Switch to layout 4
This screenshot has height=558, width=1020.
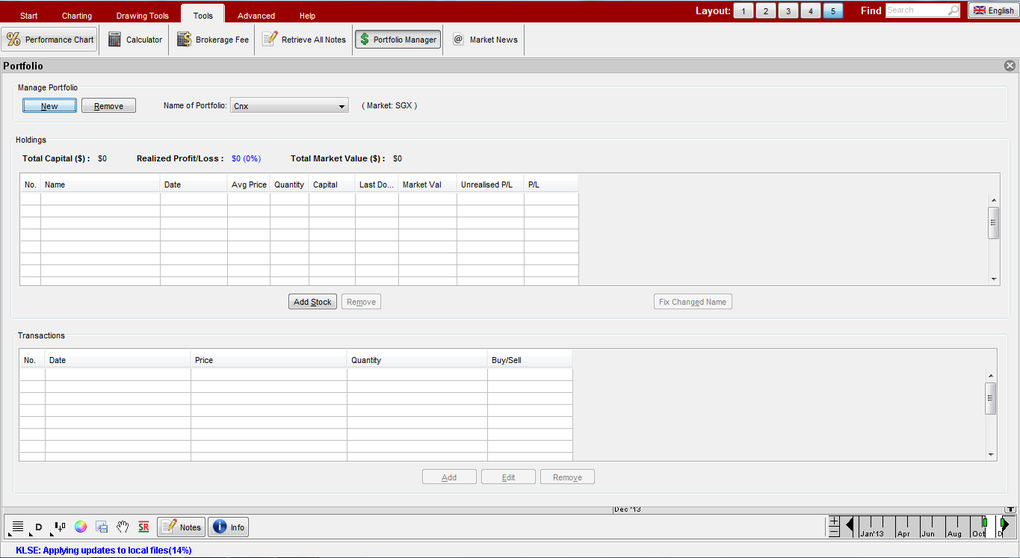pos(811,11)
